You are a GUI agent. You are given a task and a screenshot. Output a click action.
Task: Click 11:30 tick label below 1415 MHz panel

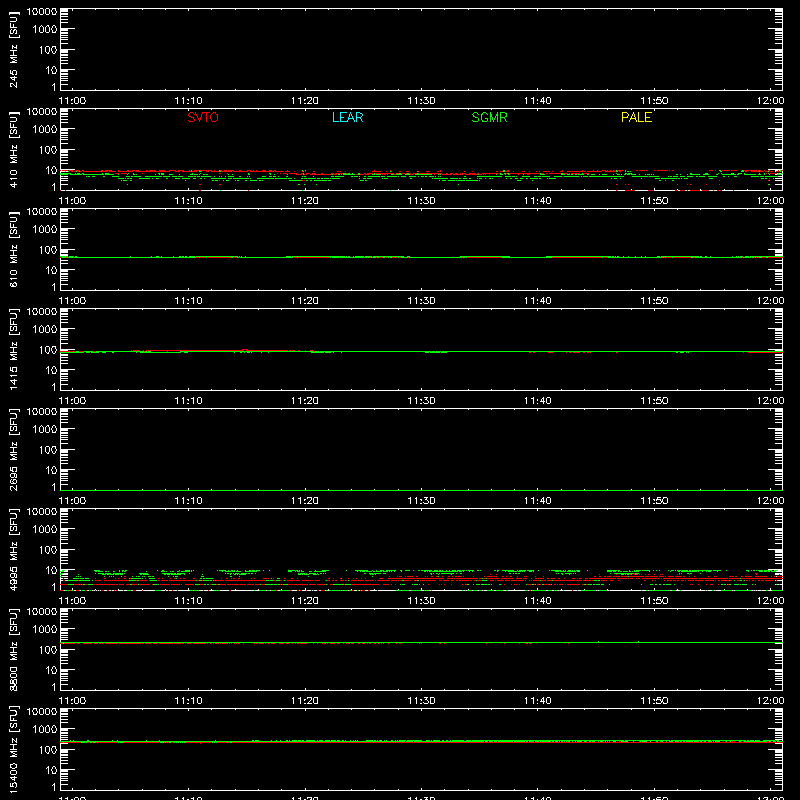click(421, 401)
